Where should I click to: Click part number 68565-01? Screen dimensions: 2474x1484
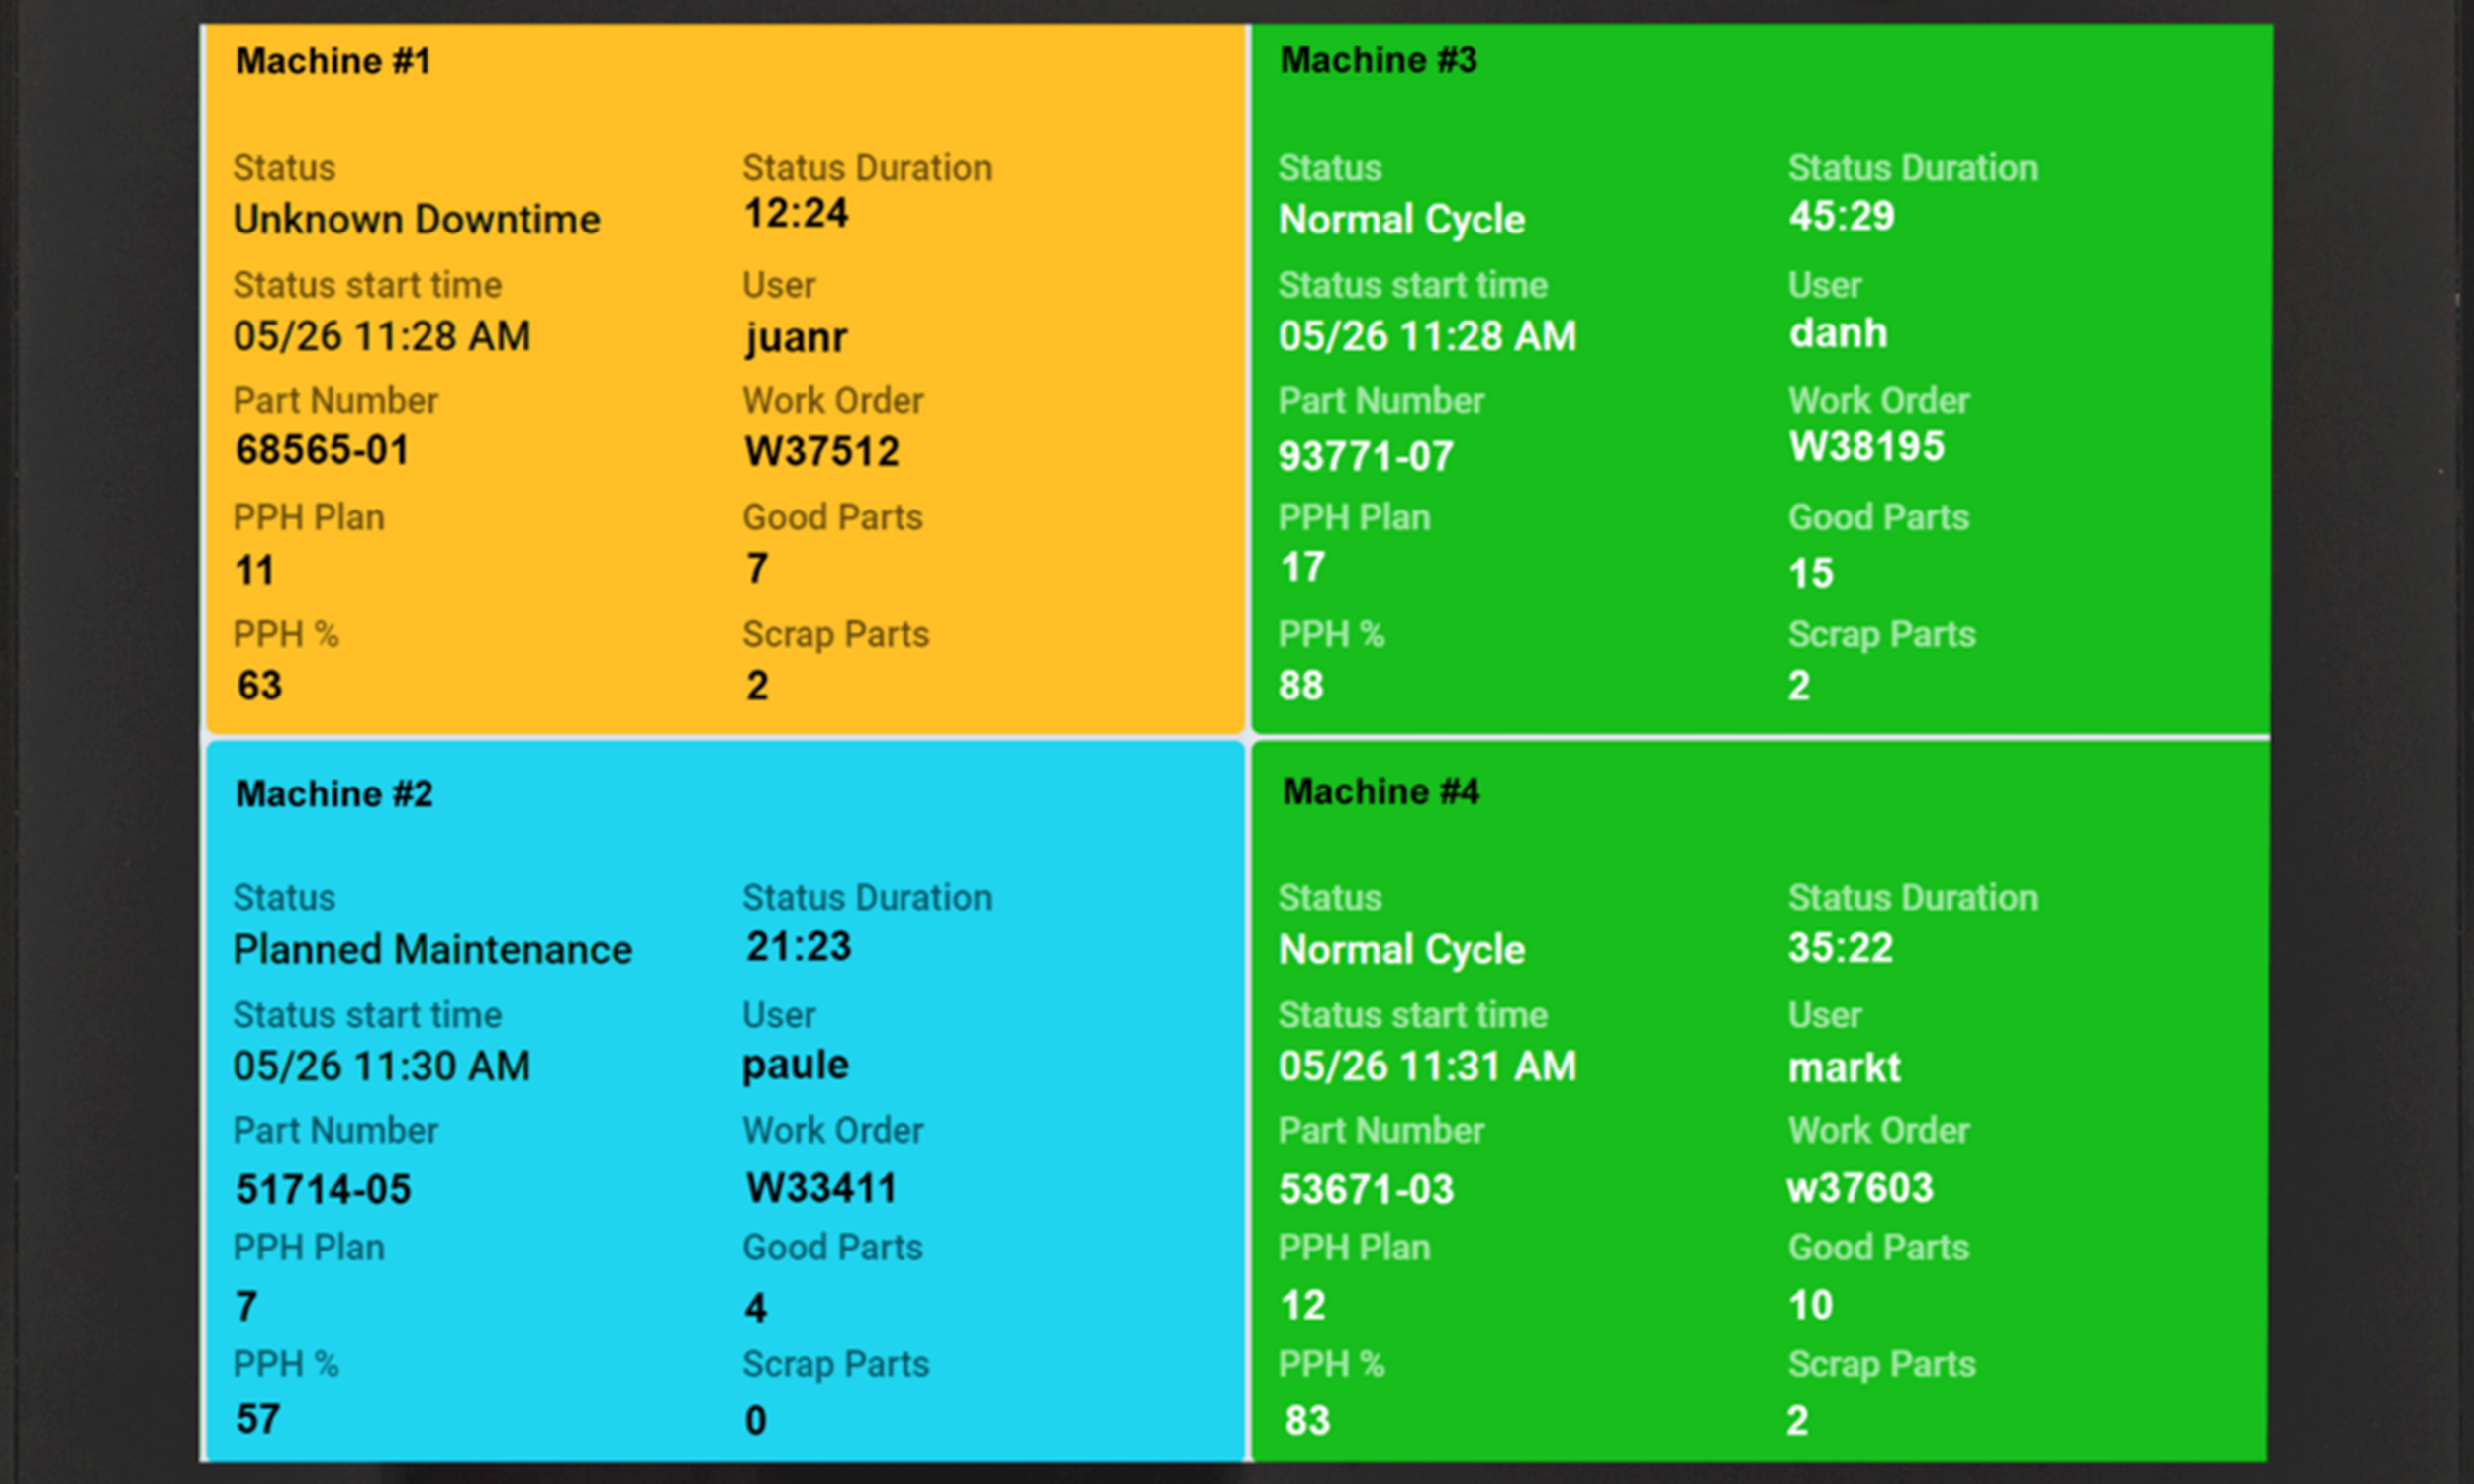[322, 450]
